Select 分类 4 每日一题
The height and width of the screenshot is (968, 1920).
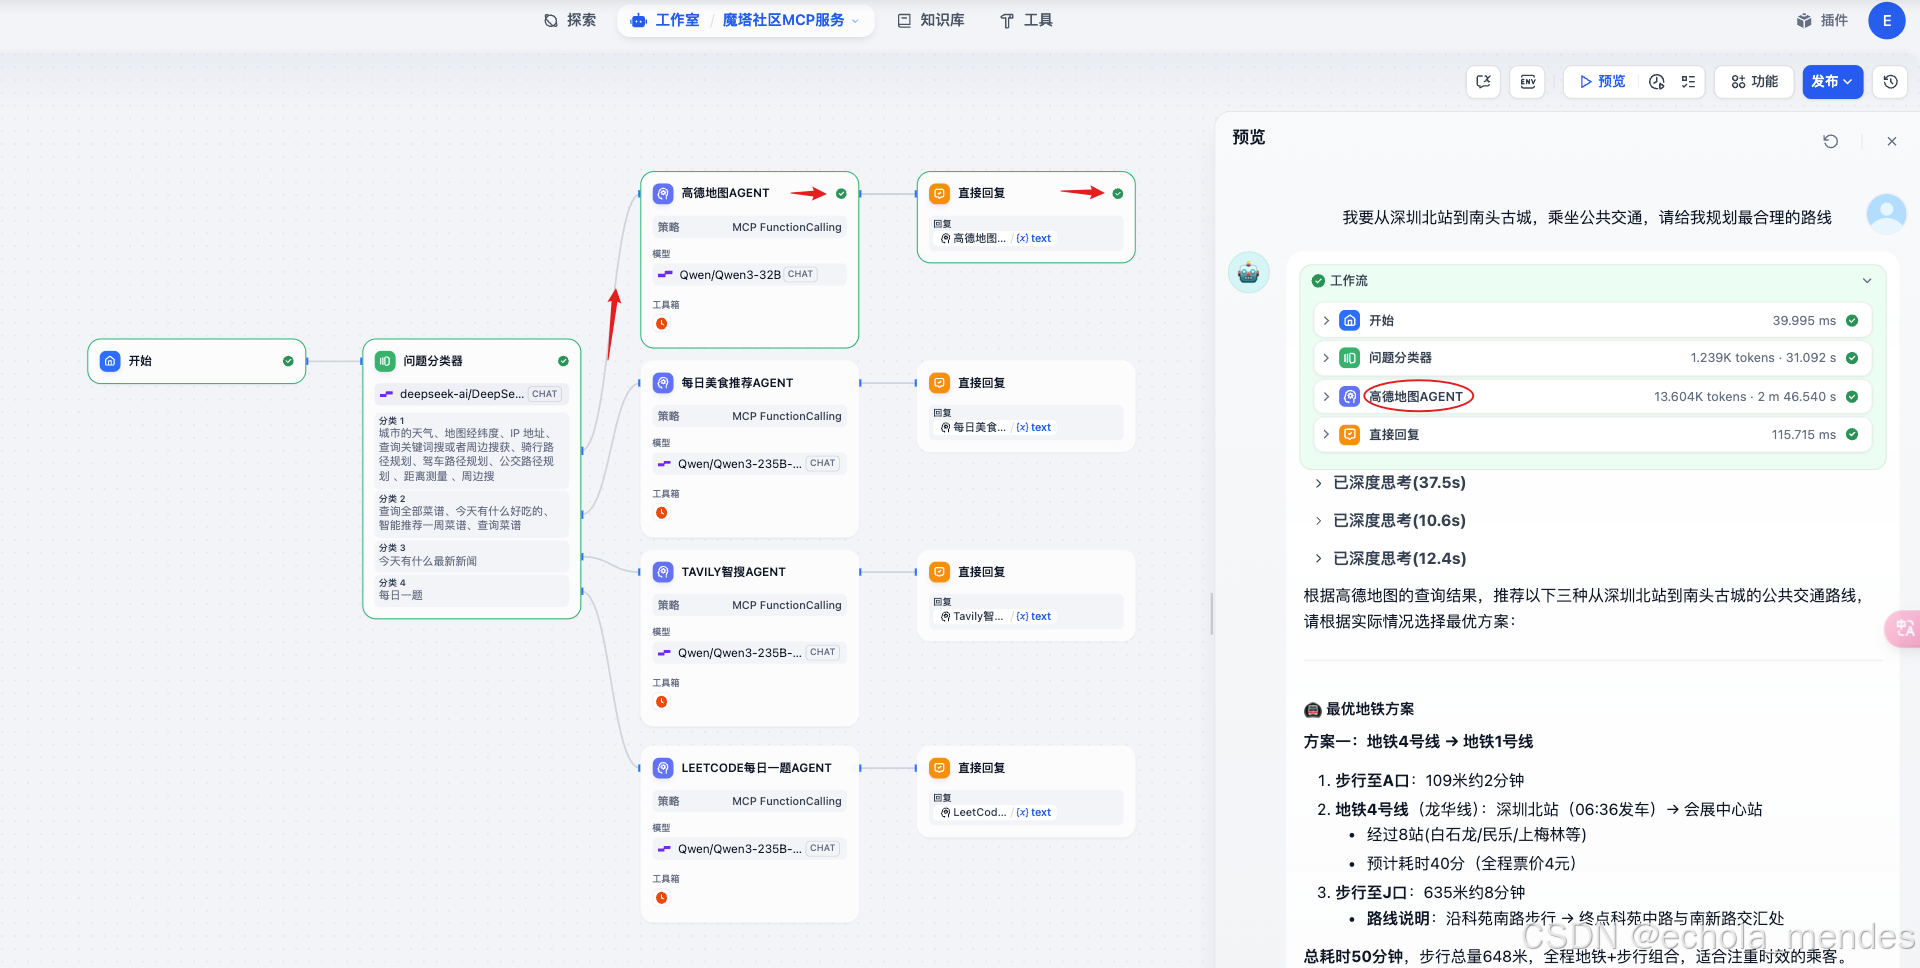tap(472, 590)
